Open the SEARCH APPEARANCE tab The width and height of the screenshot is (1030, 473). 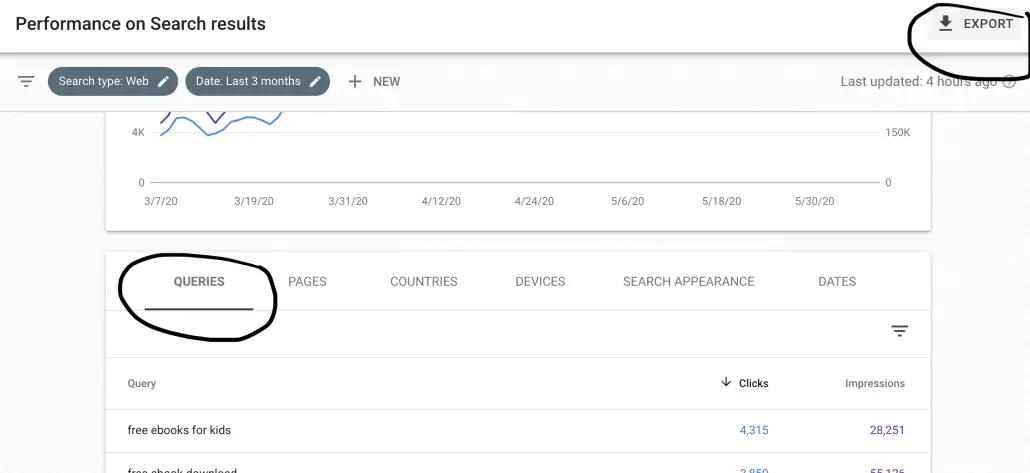pos(688,282)
